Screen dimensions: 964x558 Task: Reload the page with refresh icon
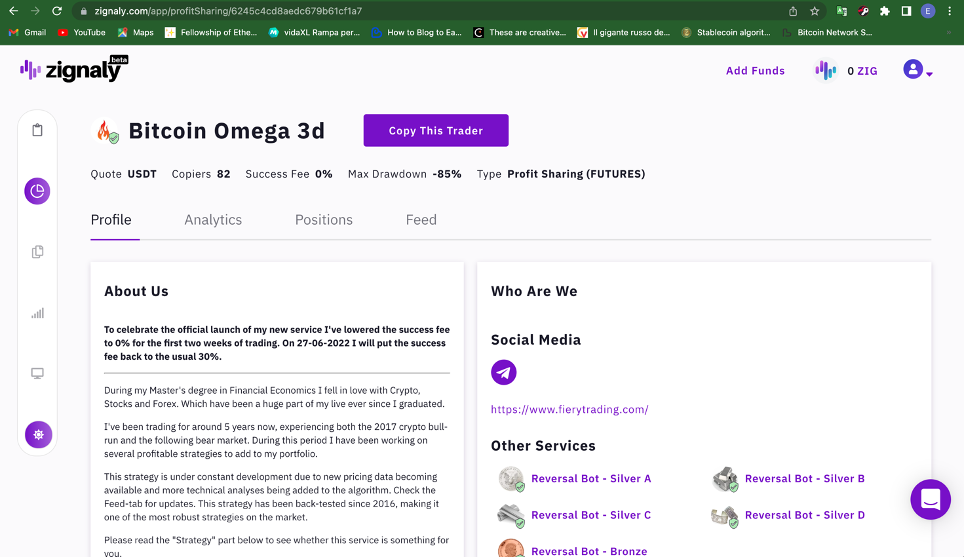[57, 11]
